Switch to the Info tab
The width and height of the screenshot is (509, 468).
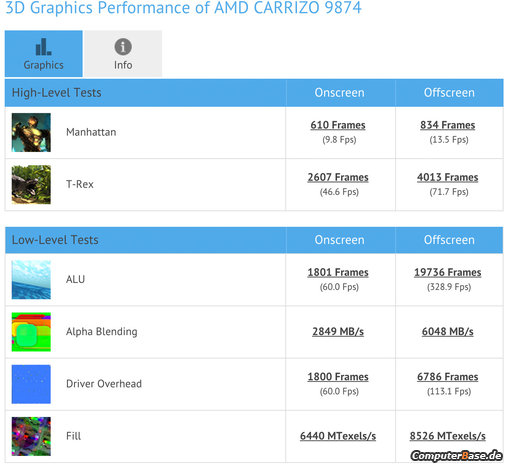click(123, 54)
